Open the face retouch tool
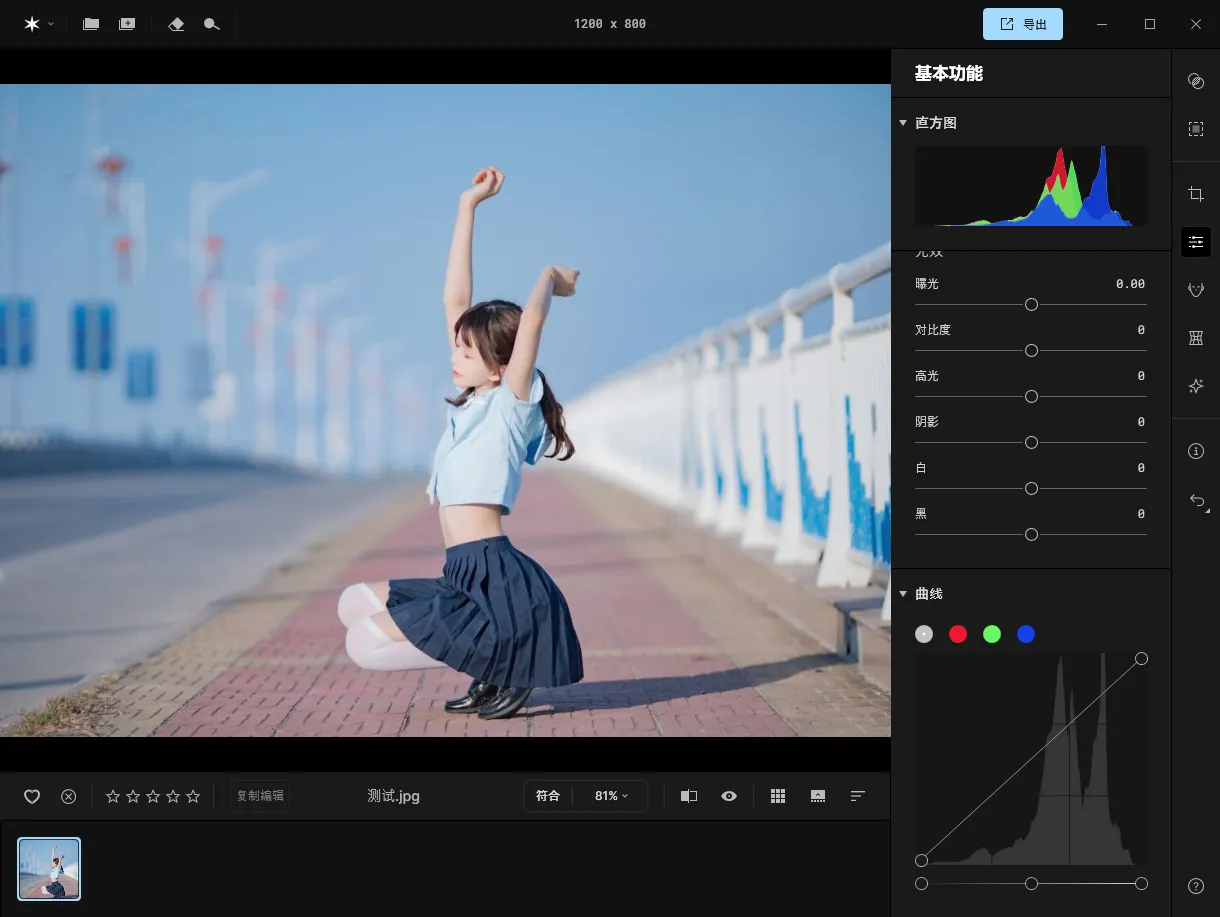This screenshot has height=917, width=1220. [x=1195, y=290]
